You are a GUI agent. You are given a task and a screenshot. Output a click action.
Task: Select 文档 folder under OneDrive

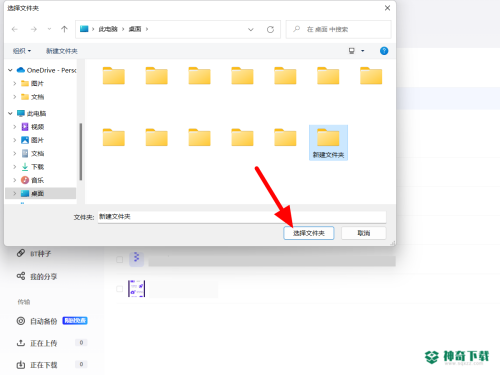coord(32,97)
